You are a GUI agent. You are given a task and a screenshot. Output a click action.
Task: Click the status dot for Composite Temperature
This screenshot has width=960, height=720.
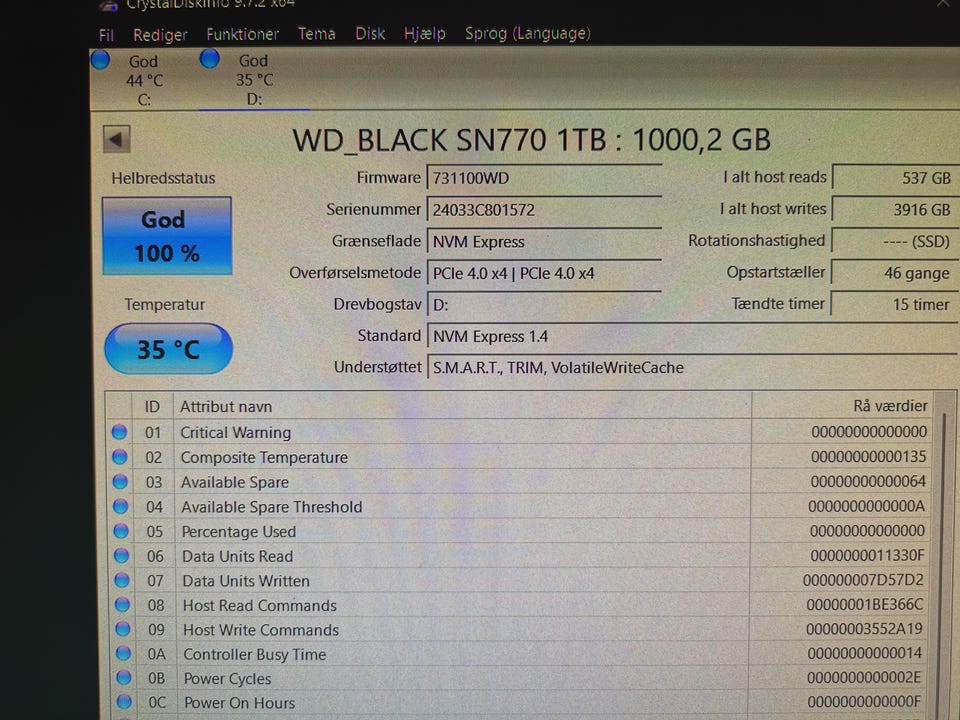119,457
